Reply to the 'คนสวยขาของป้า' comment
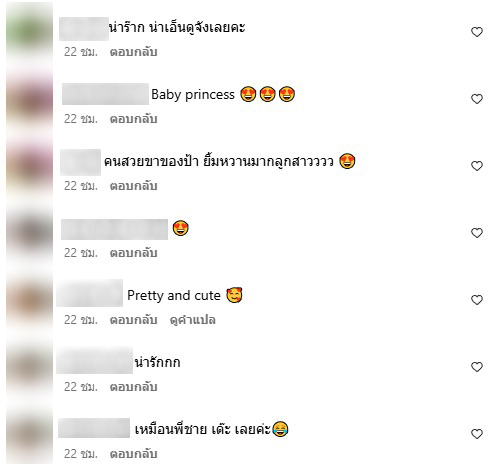Viewport: 496px width, 476px height. (133, 186)
